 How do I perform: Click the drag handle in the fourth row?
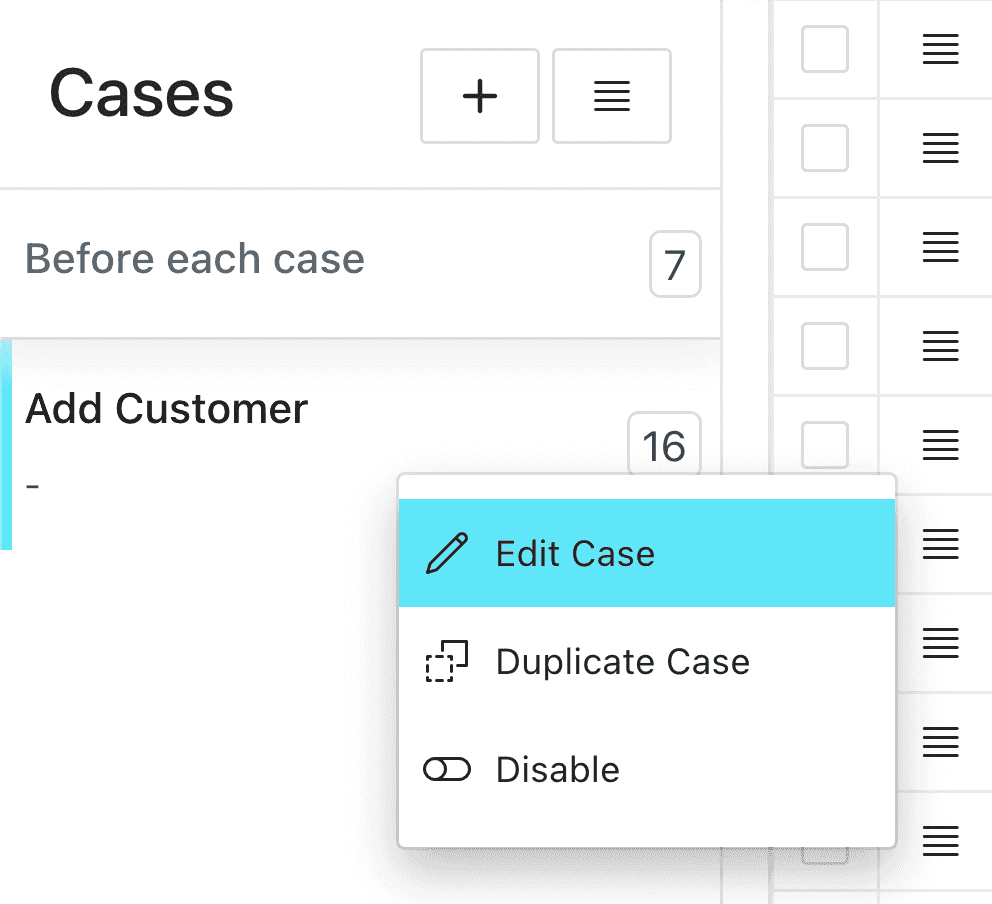tap(940, 346)
